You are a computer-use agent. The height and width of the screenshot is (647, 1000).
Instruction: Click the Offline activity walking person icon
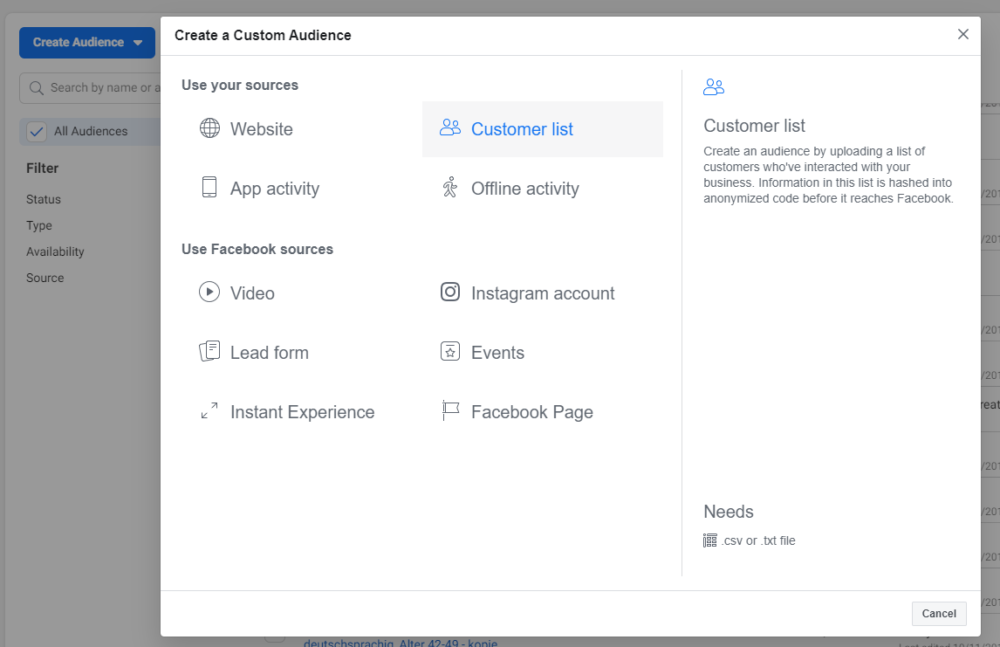(x=450, y=187)
